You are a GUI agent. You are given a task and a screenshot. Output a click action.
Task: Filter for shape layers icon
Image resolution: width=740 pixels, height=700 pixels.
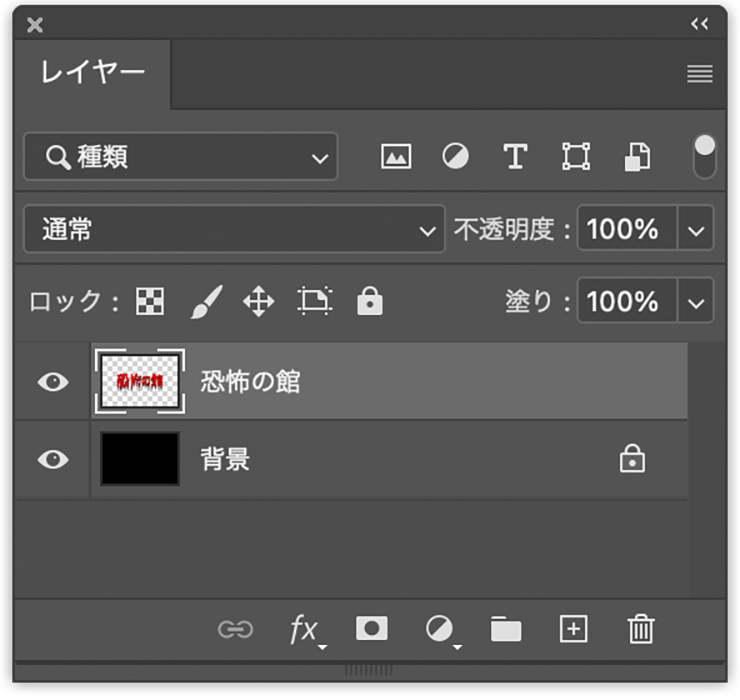pyautogui.click(x=575, y=157)
